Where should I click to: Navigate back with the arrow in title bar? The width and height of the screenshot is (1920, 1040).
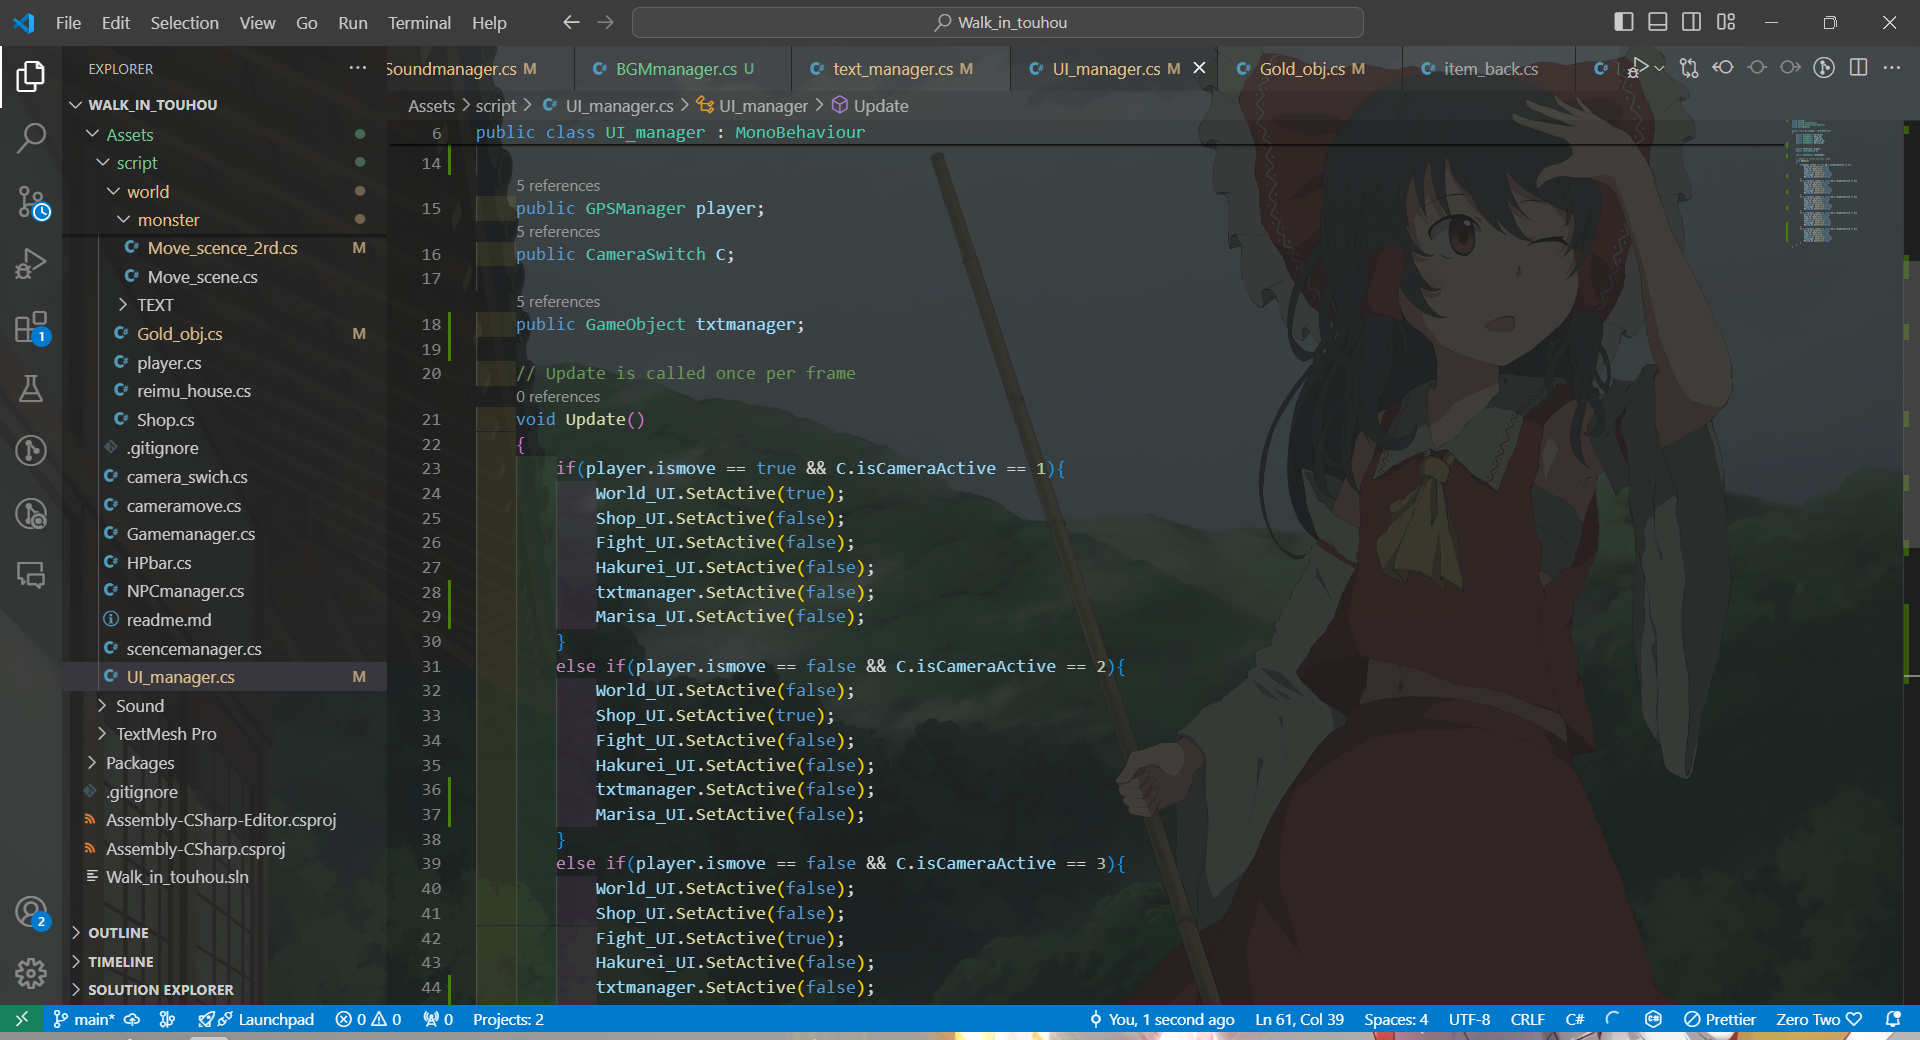(x=571, y=22)
